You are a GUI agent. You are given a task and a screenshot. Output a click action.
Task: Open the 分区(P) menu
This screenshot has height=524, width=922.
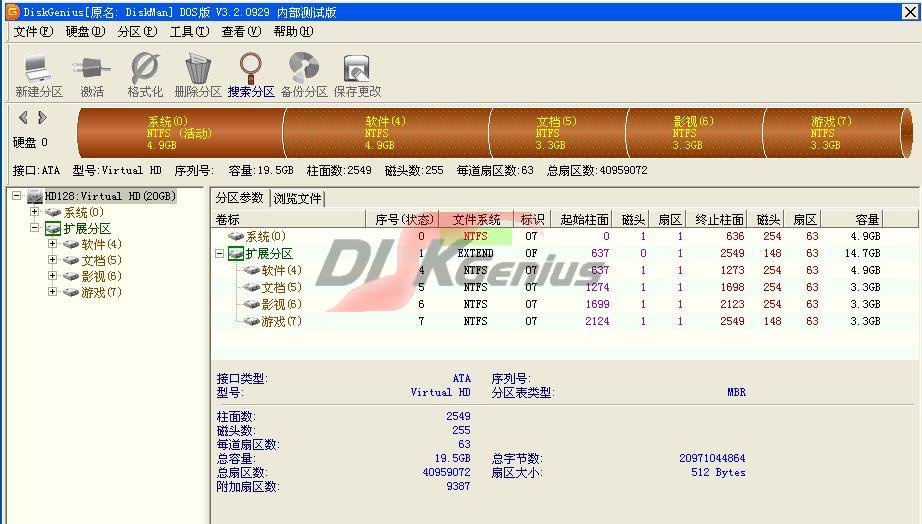[x=137, y=31]
